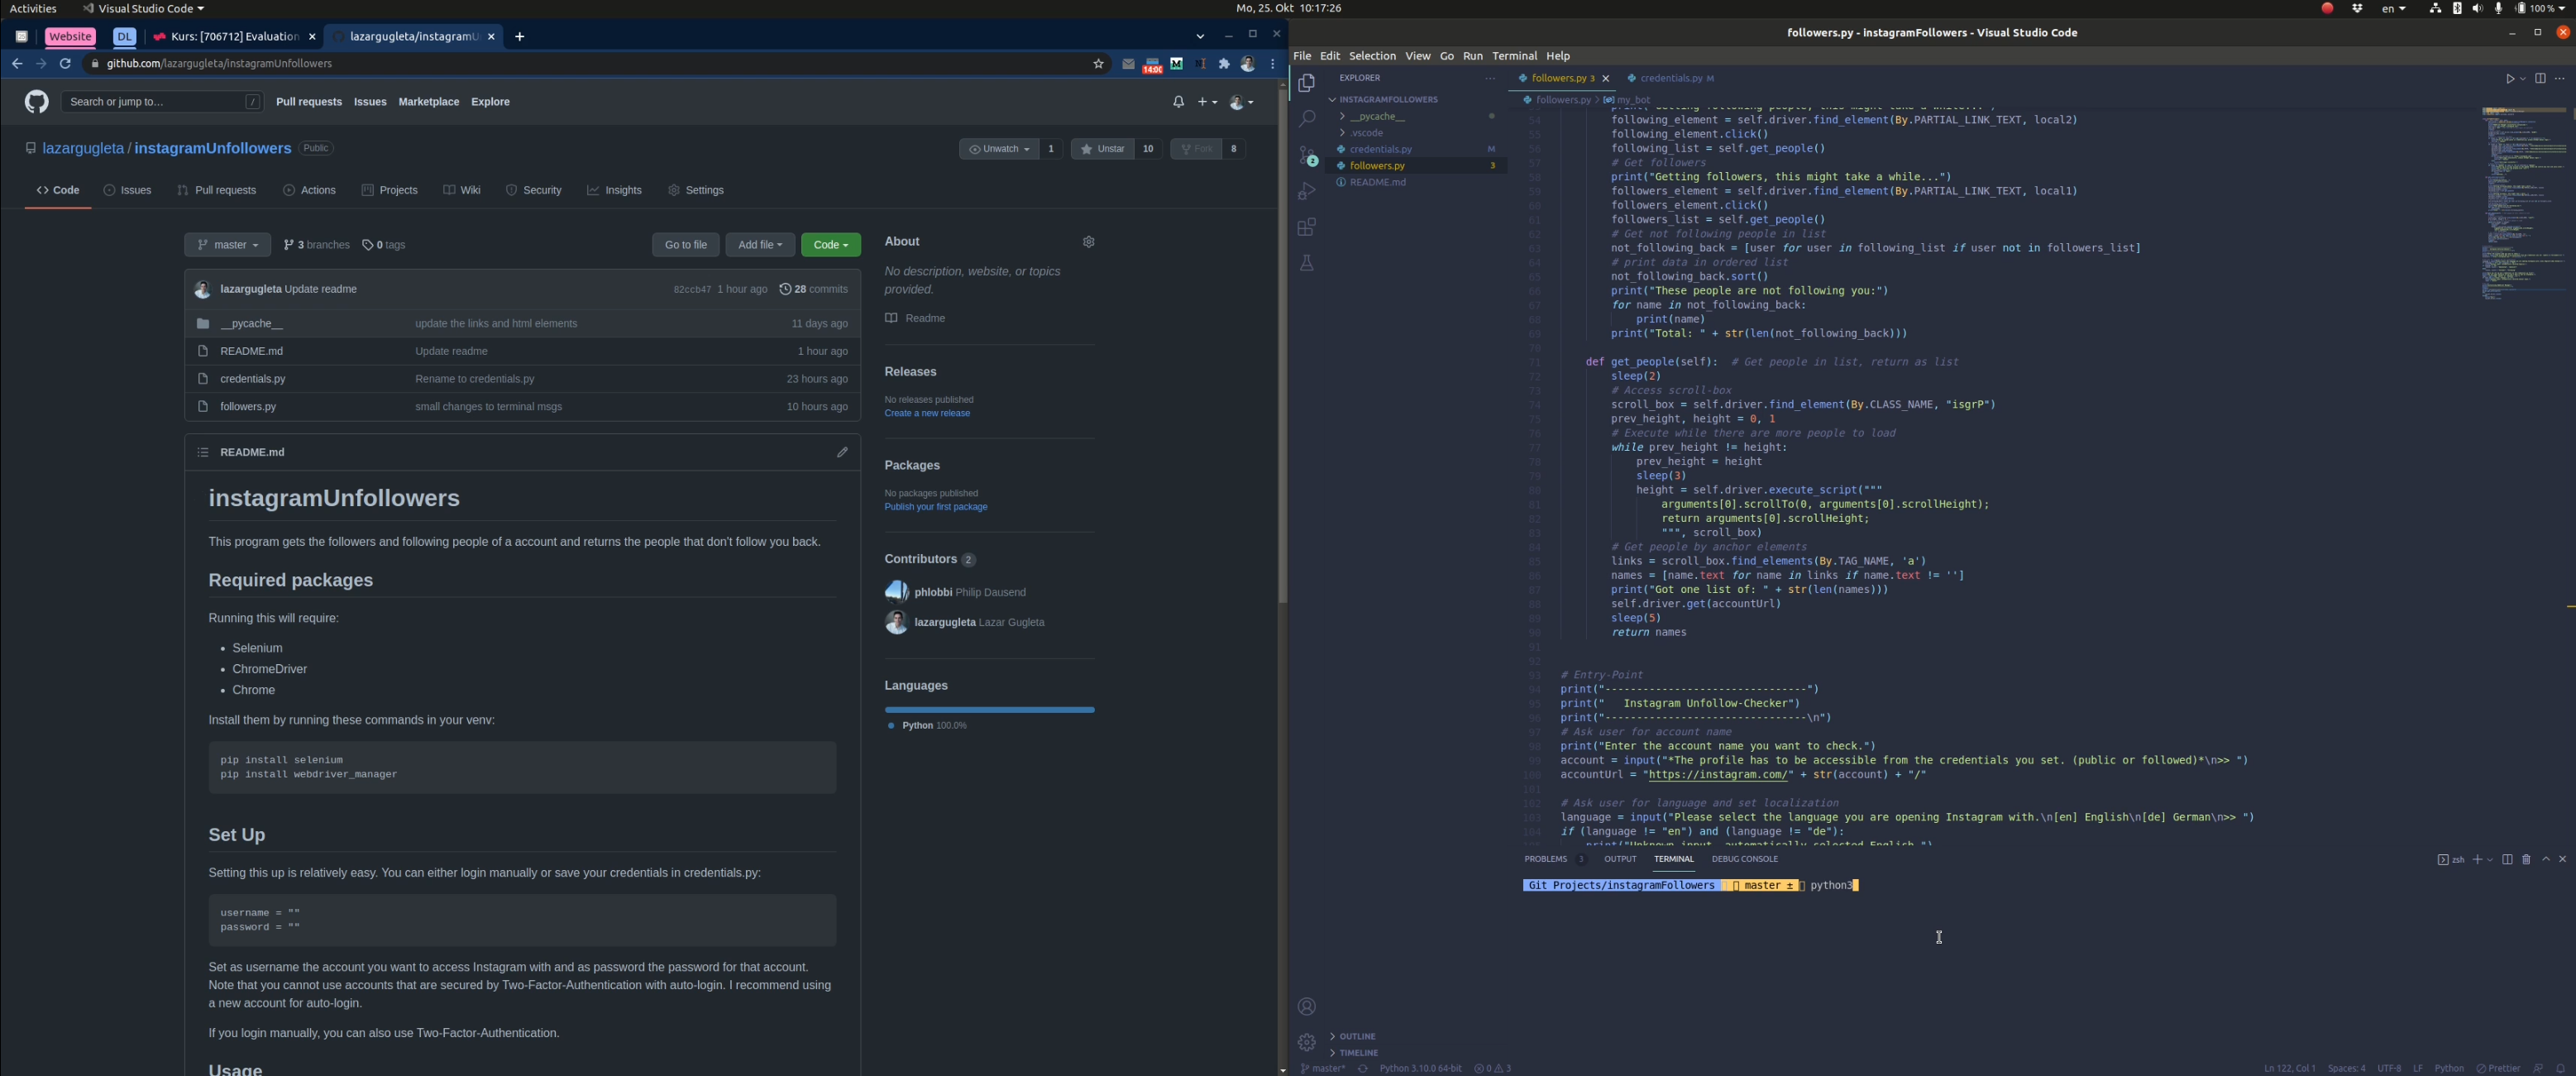Open the Terminal menu in VS Code

click(x=1514, y=56)
